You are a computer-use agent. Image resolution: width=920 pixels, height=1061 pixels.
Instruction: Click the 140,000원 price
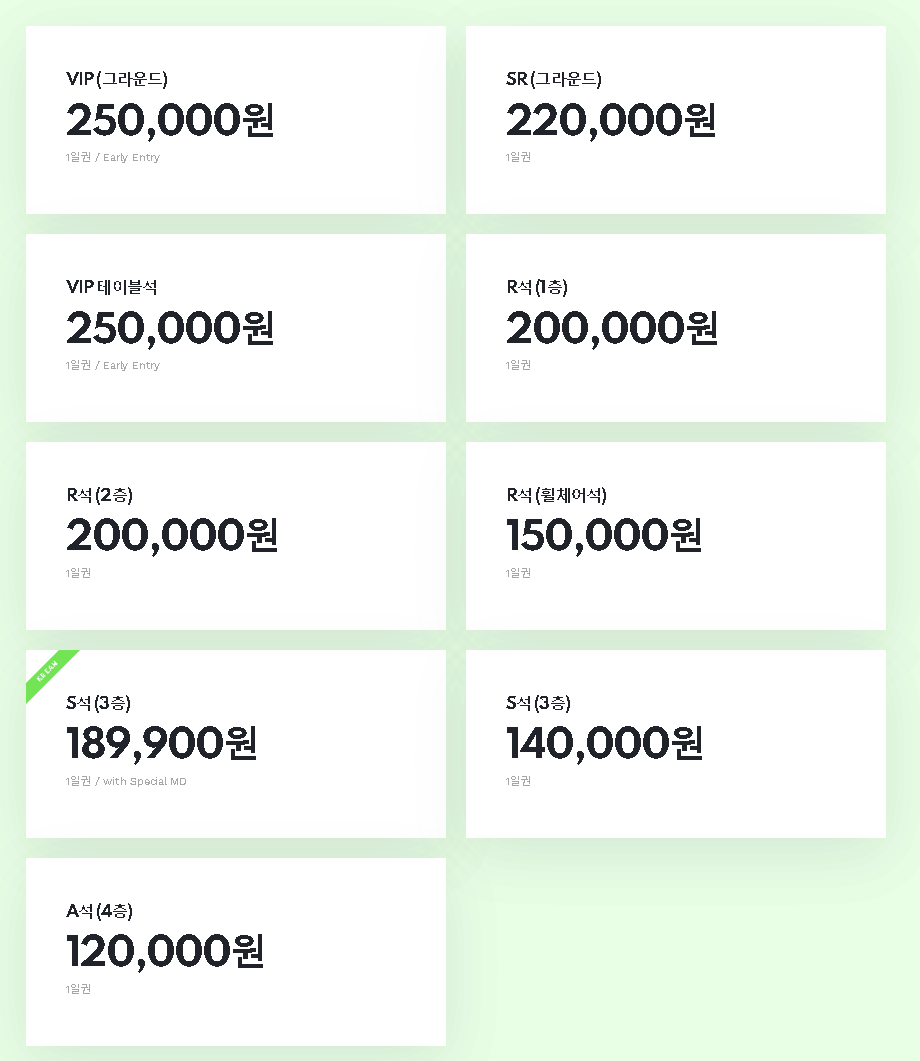click(x=604, y=743)
